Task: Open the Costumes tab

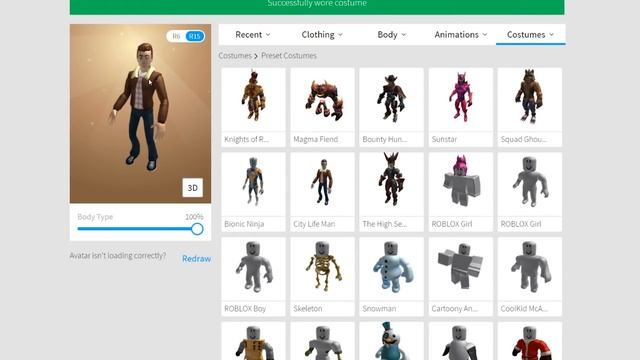Action: click(x=530, y=35)
